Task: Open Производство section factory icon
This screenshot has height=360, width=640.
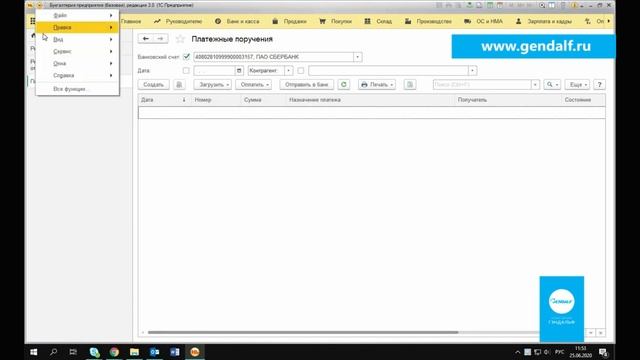Action: [x=408, y=21]
